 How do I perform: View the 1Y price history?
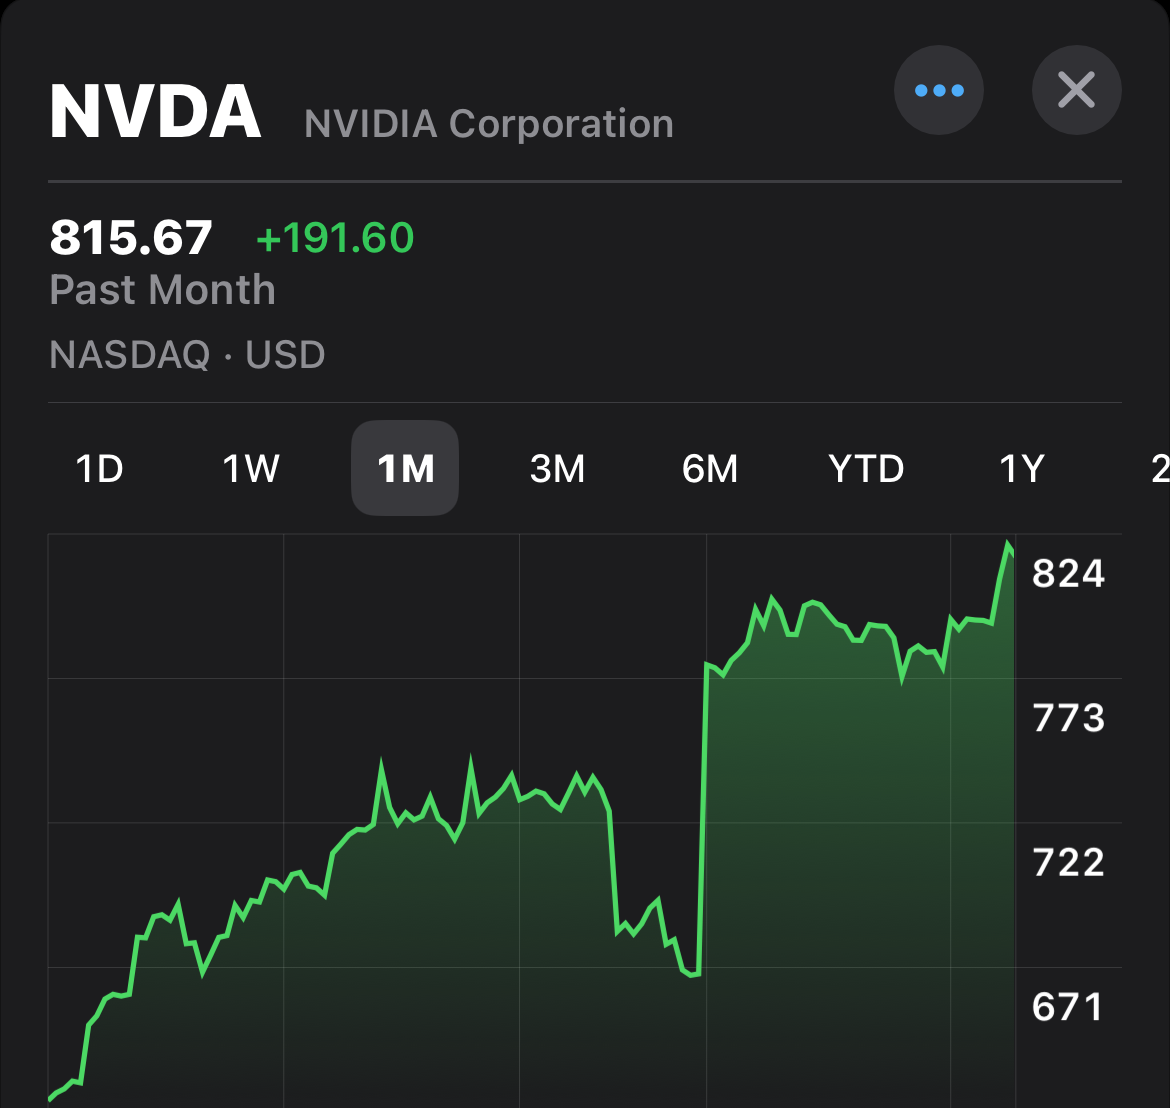coord(1022,468)
